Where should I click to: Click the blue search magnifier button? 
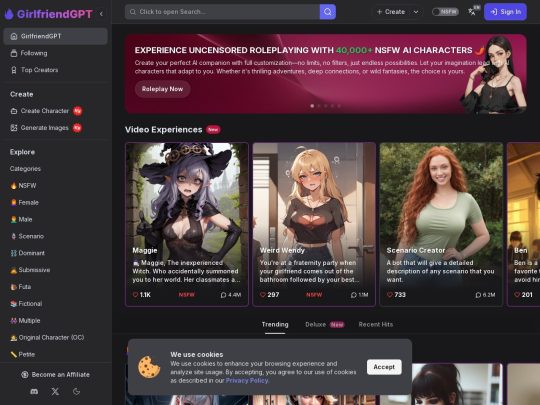click(328, 12)
